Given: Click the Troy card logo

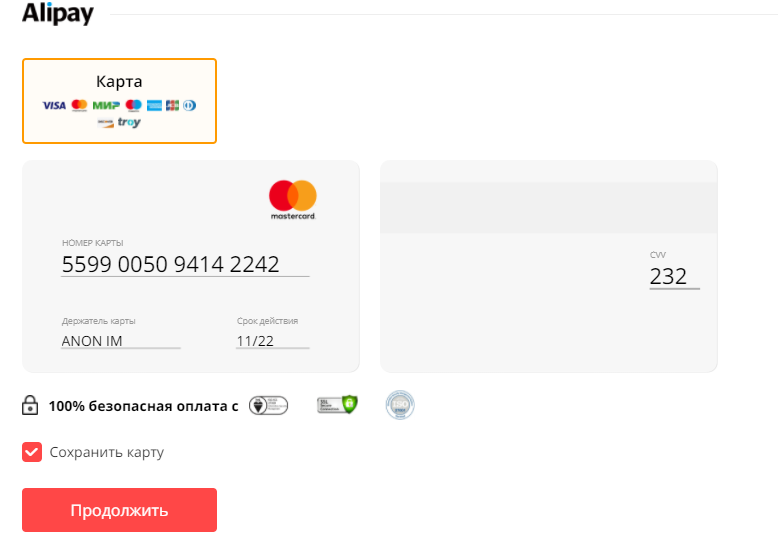Looking at the screenshot, I should click(129, 123).
